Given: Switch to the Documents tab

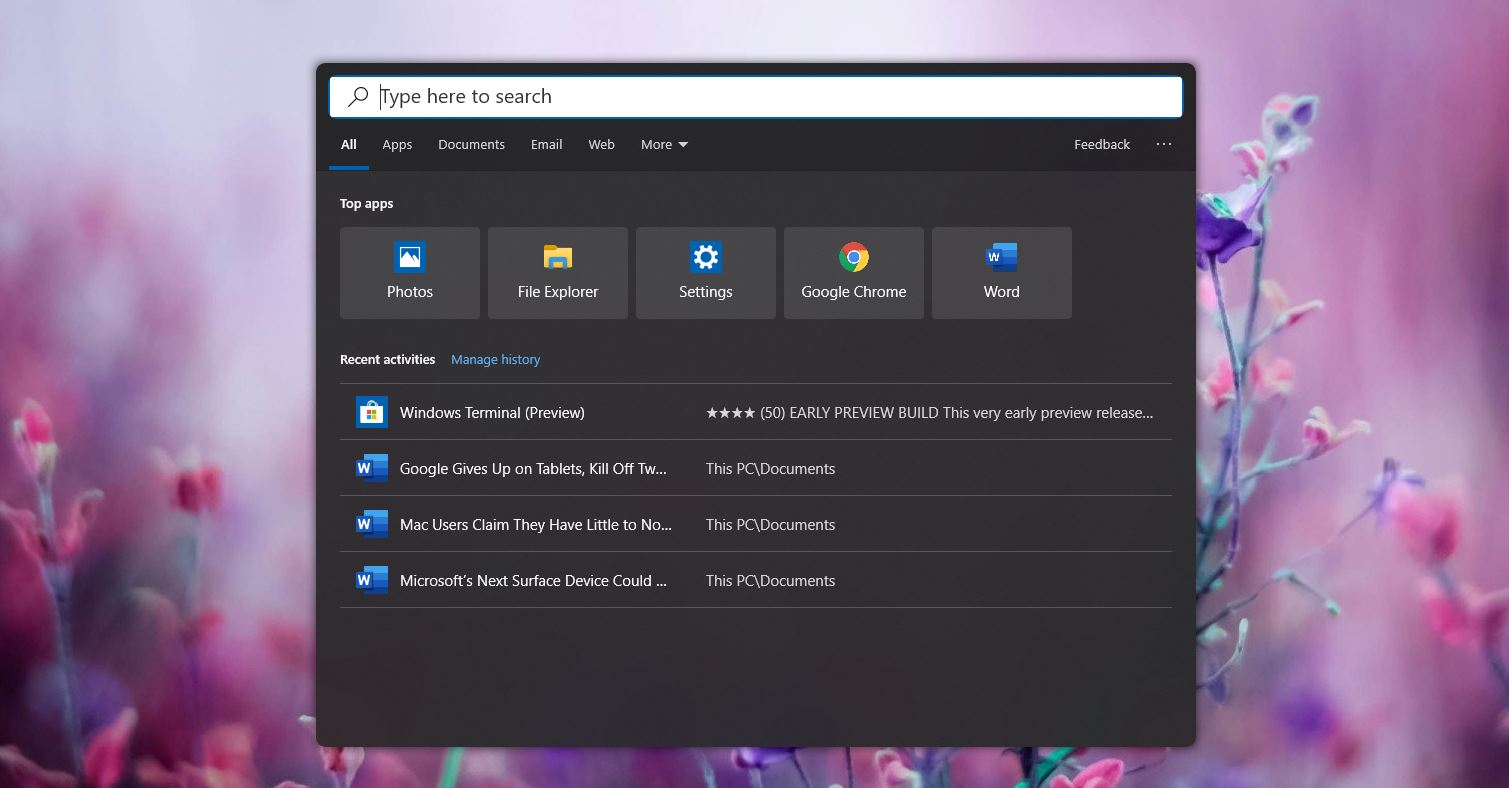Looking at the screenshot, I should click(471, 145).
